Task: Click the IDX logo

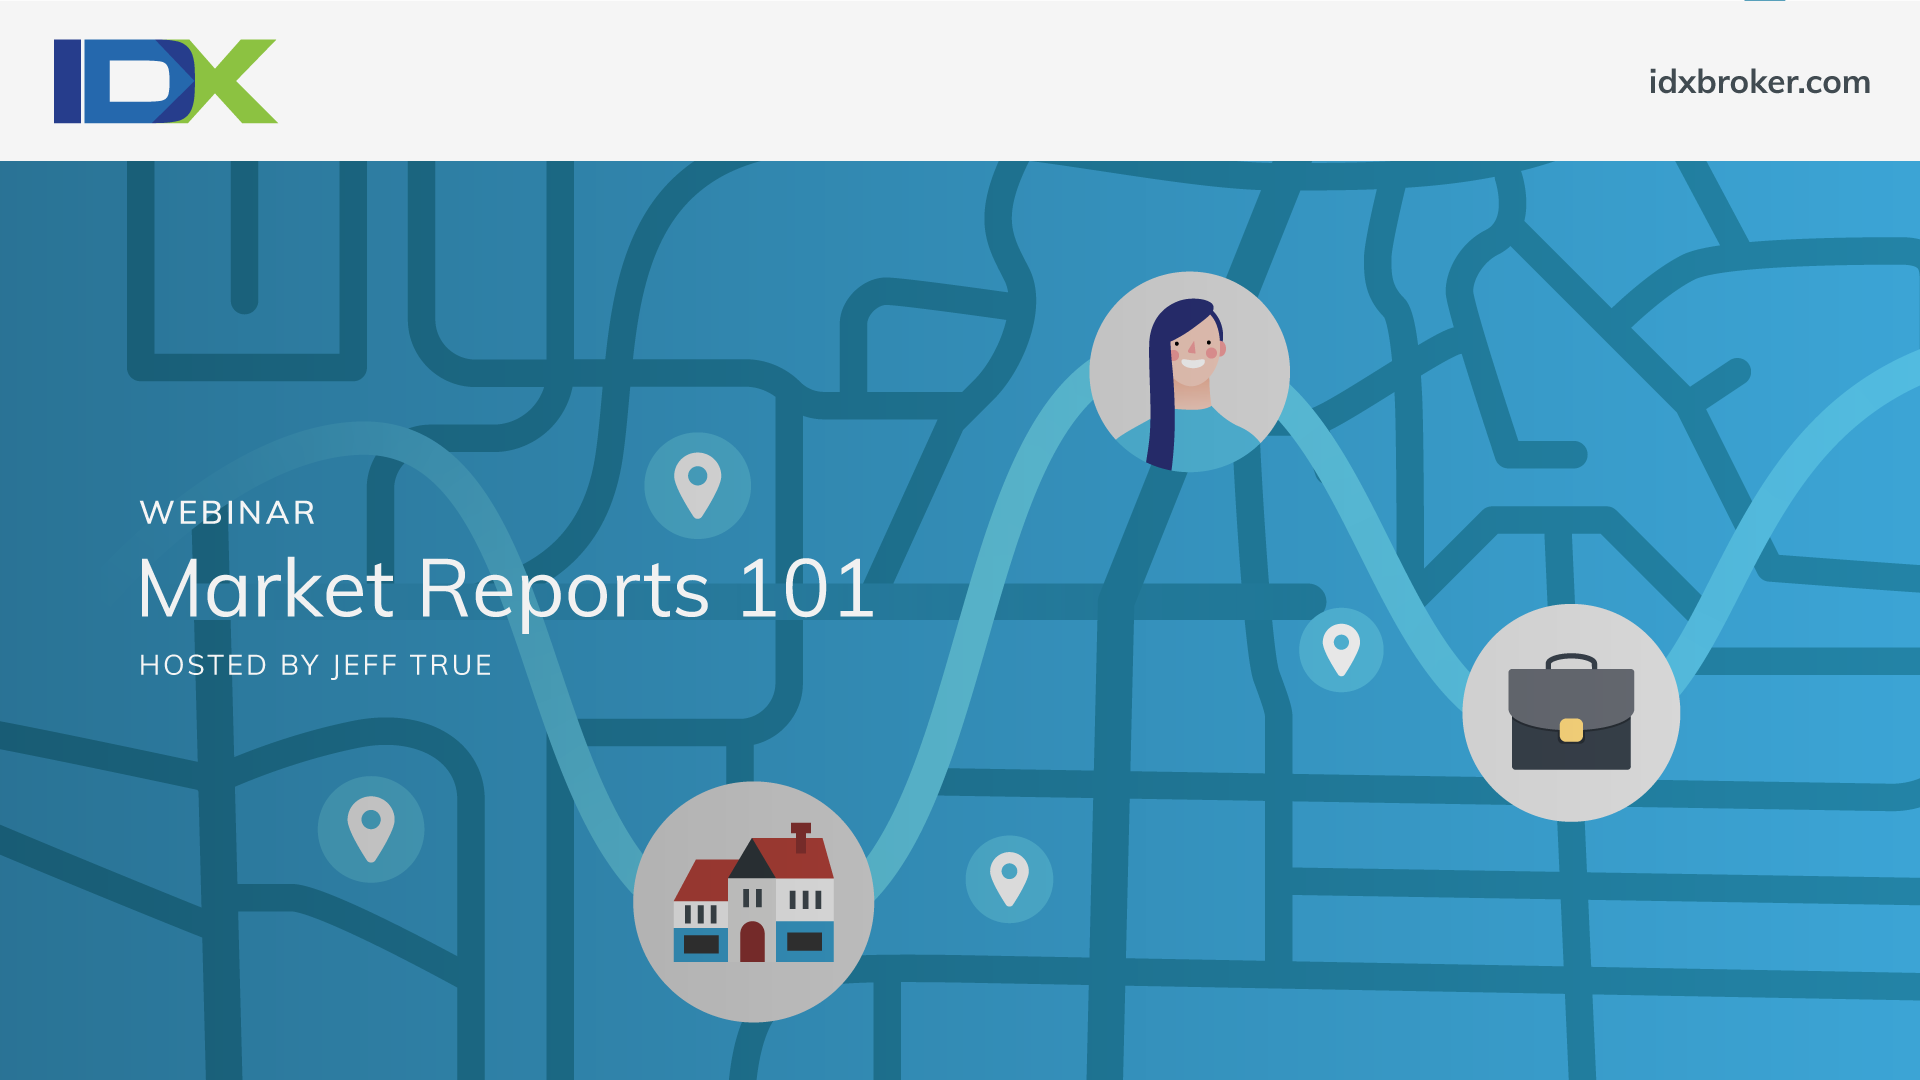Action: [x=165, y=82]
